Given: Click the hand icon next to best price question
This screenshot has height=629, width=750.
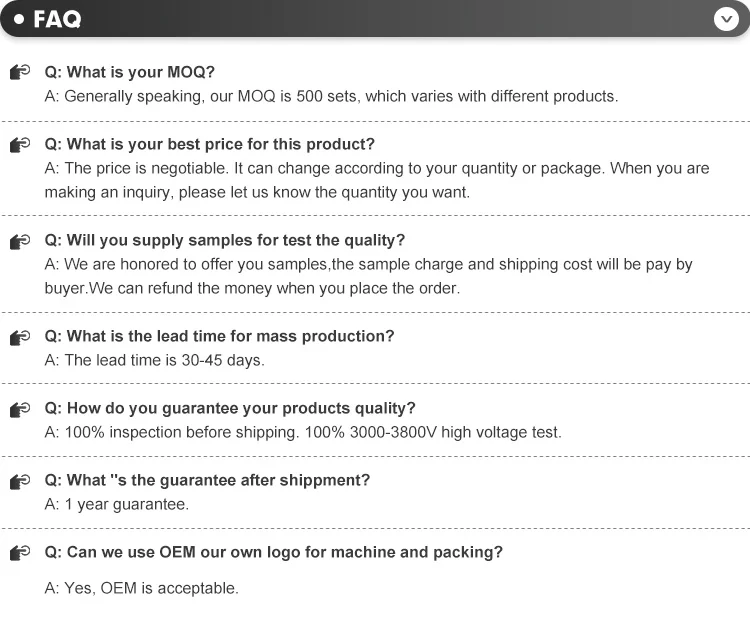Looking at the screenshot, I should 20,145.
